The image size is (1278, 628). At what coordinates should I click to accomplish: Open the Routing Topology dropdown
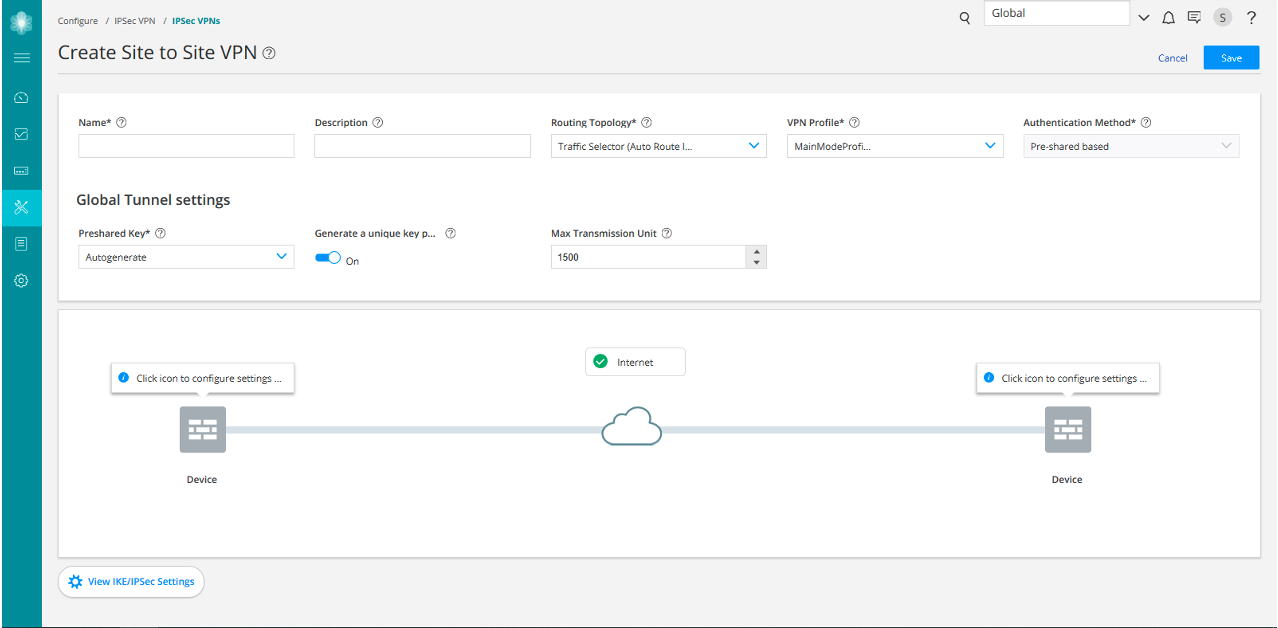pos(658,146)
